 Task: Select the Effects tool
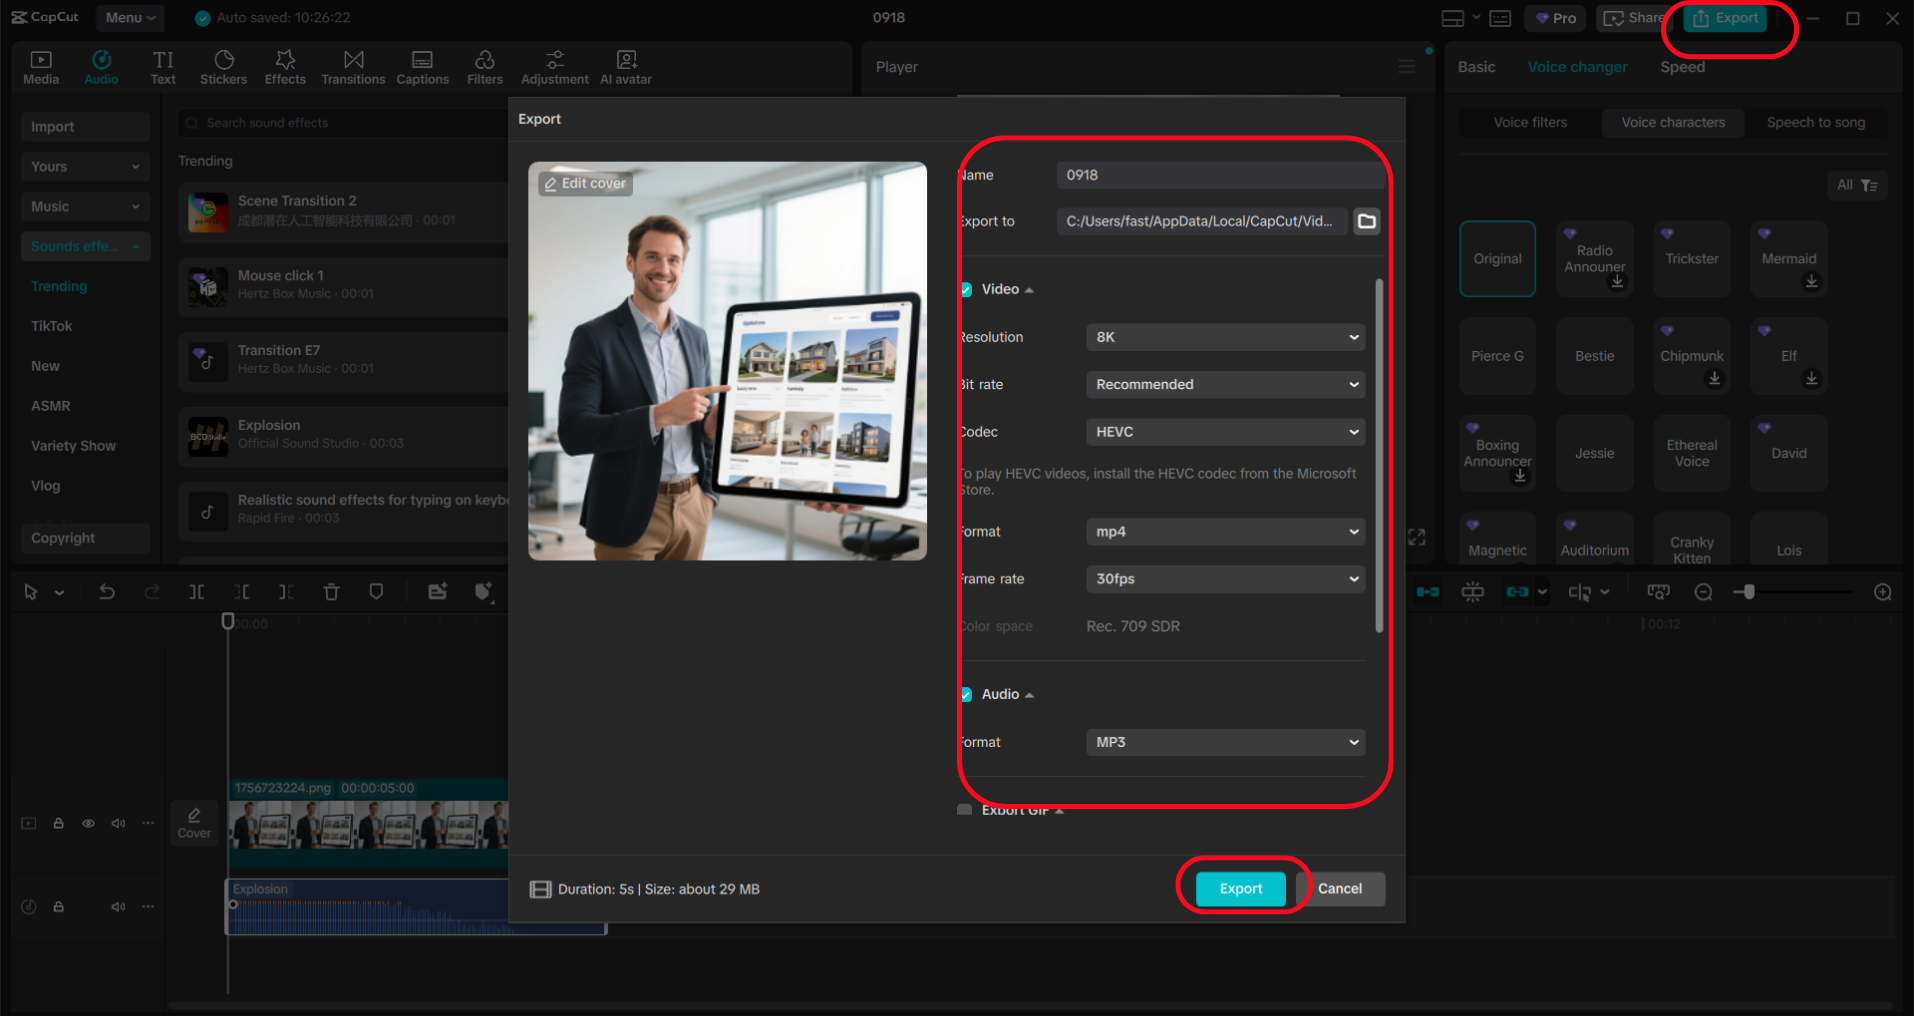point(284,66)
